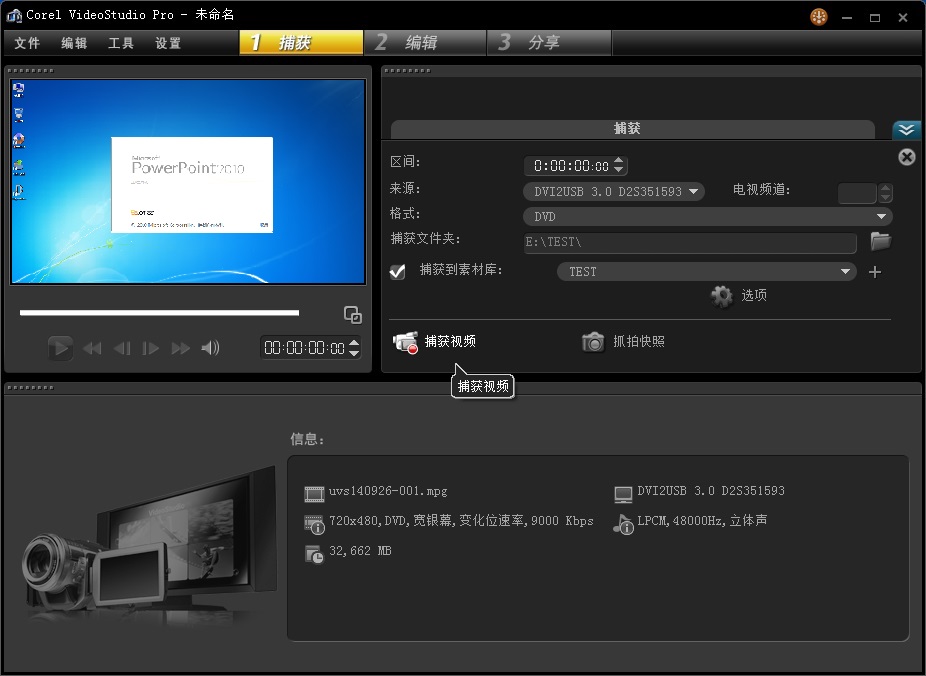Expand the DVD format dropdown
The width and height of the screenshot is (926, 676).
[x=707, y=217]
